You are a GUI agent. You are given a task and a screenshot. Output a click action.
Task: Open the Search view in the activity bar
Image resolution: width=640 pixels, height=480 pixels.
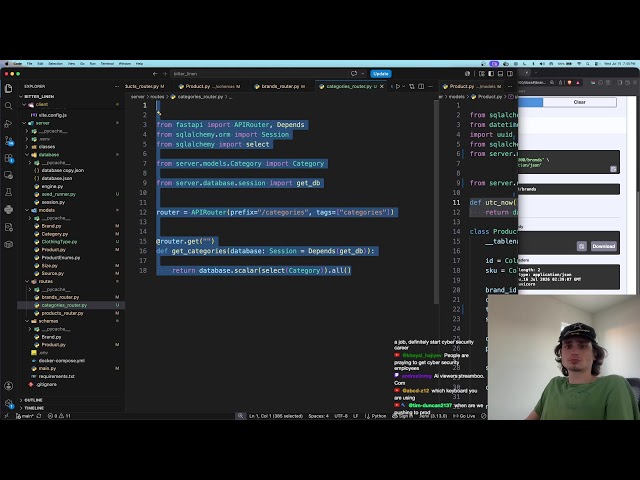9,106
